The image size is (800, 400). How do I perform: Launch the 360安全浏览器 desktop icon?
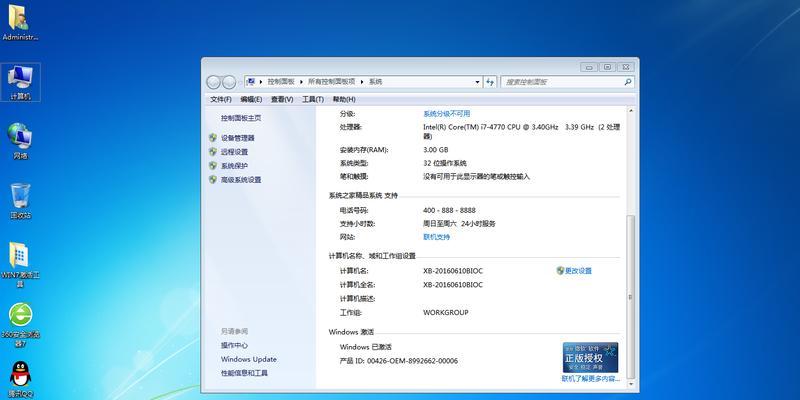point(20,325)
